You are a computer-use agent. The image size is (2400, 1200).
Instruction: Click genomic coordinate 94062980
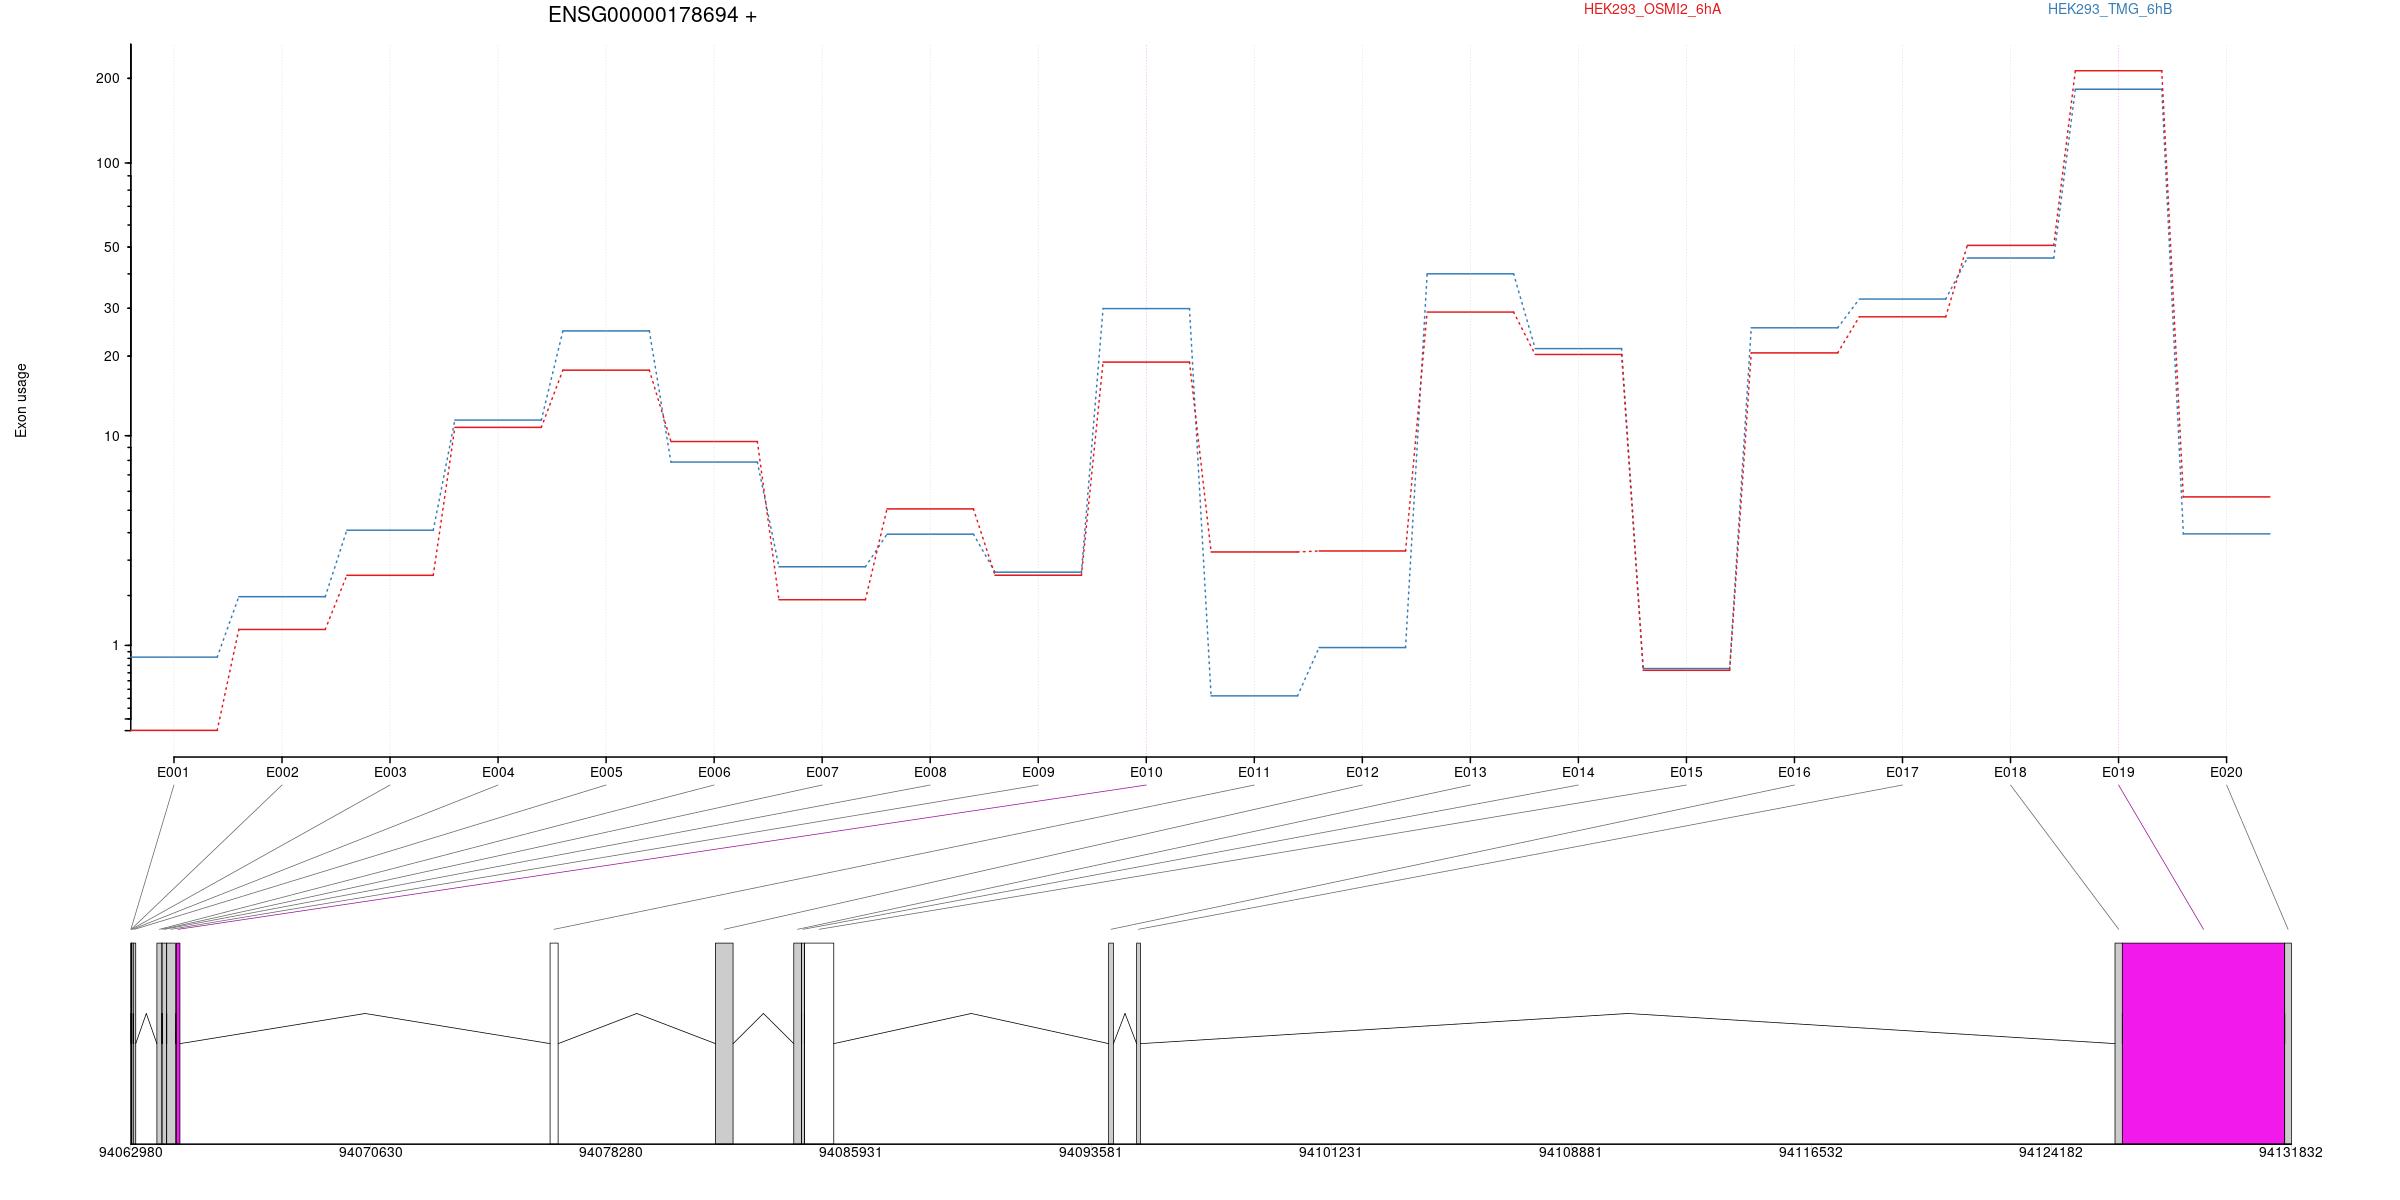pyautogui.click(x=130, y=1152)
